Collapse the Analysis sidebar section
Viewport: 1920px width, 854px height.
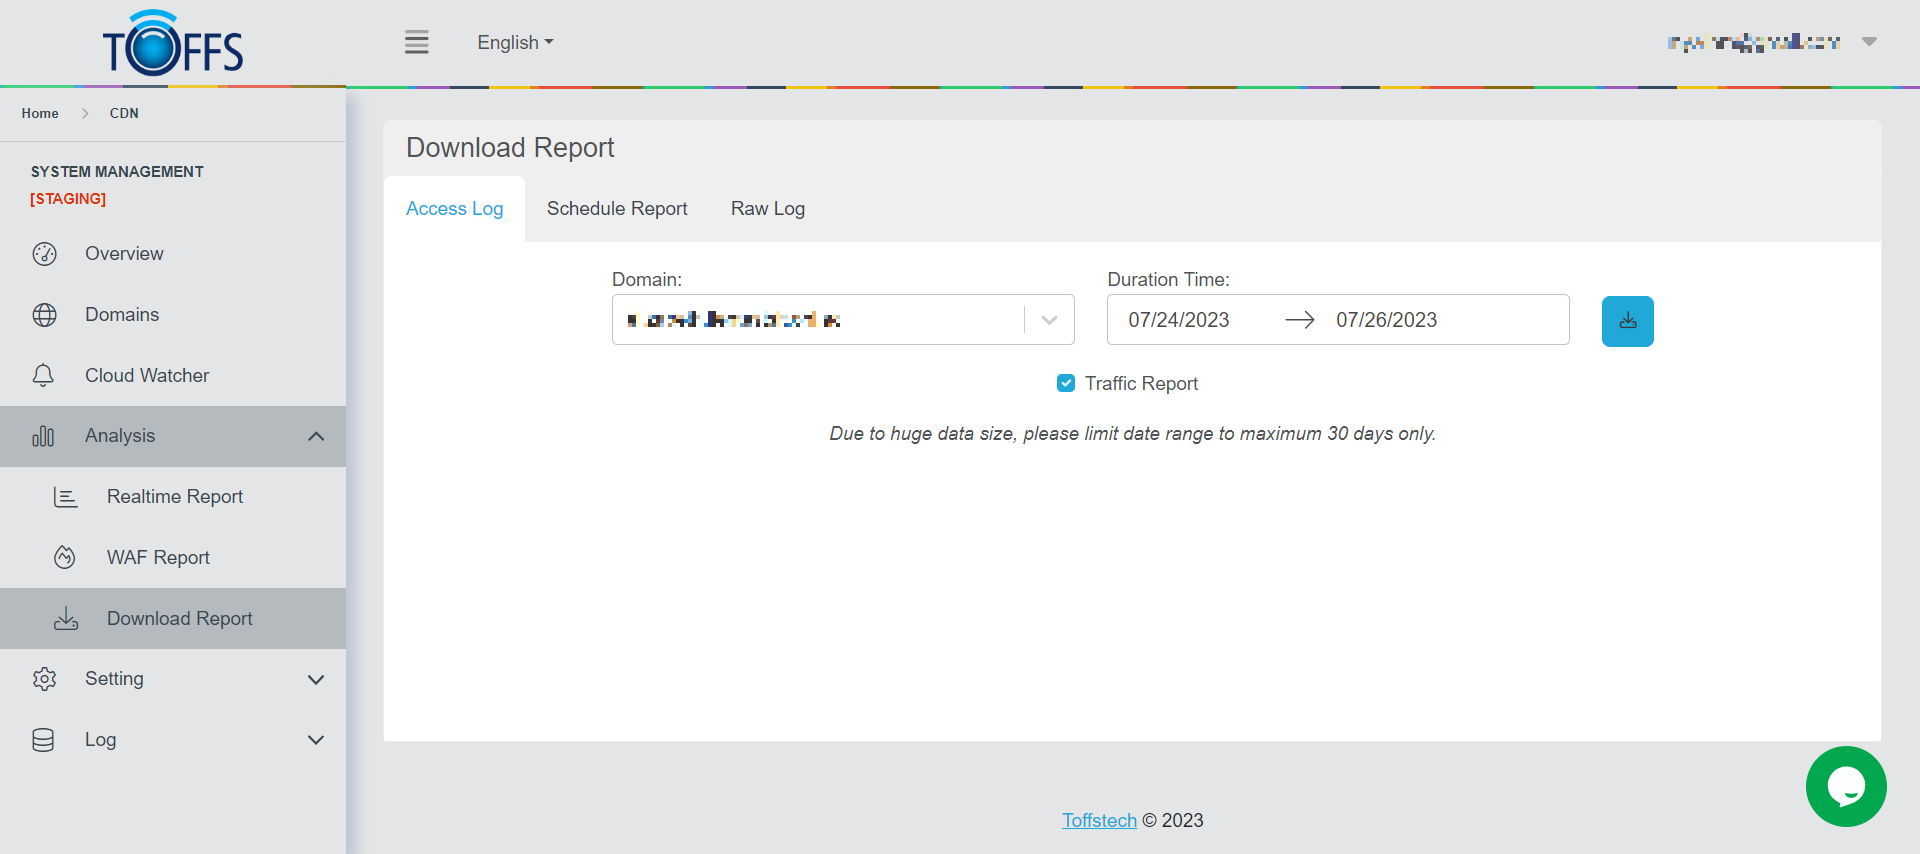[316, 436]
